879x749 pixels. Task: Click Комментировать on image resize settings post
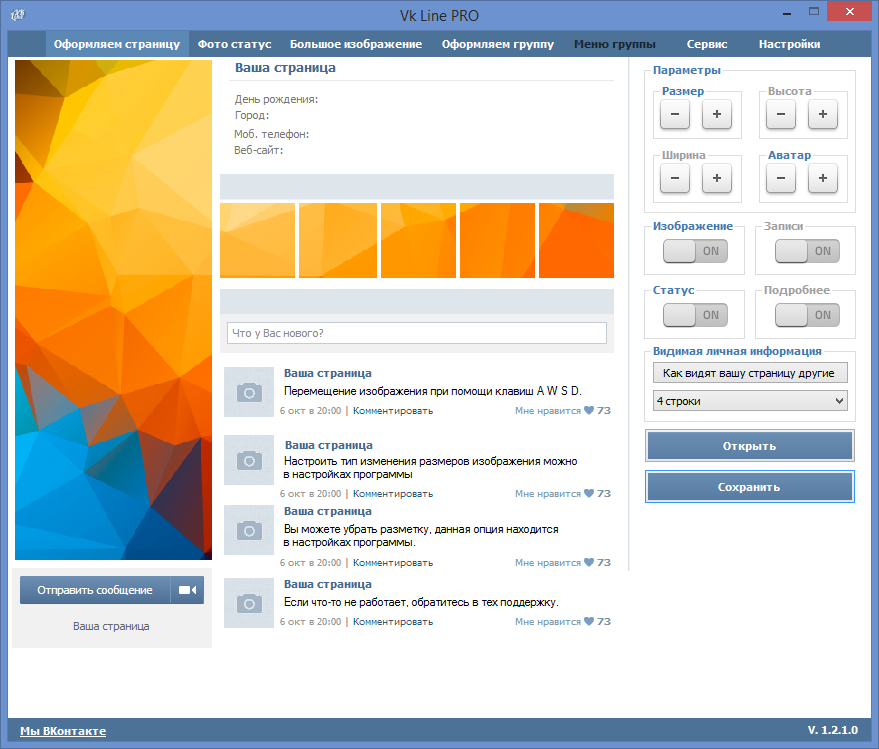pos(393,494)
